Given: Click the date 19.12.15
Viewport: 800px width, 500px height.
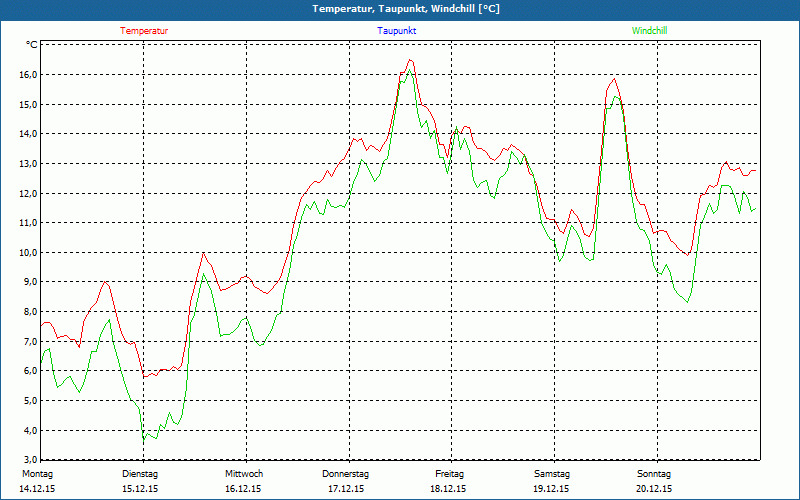Looking at the screenshot, I should [551, 489].
